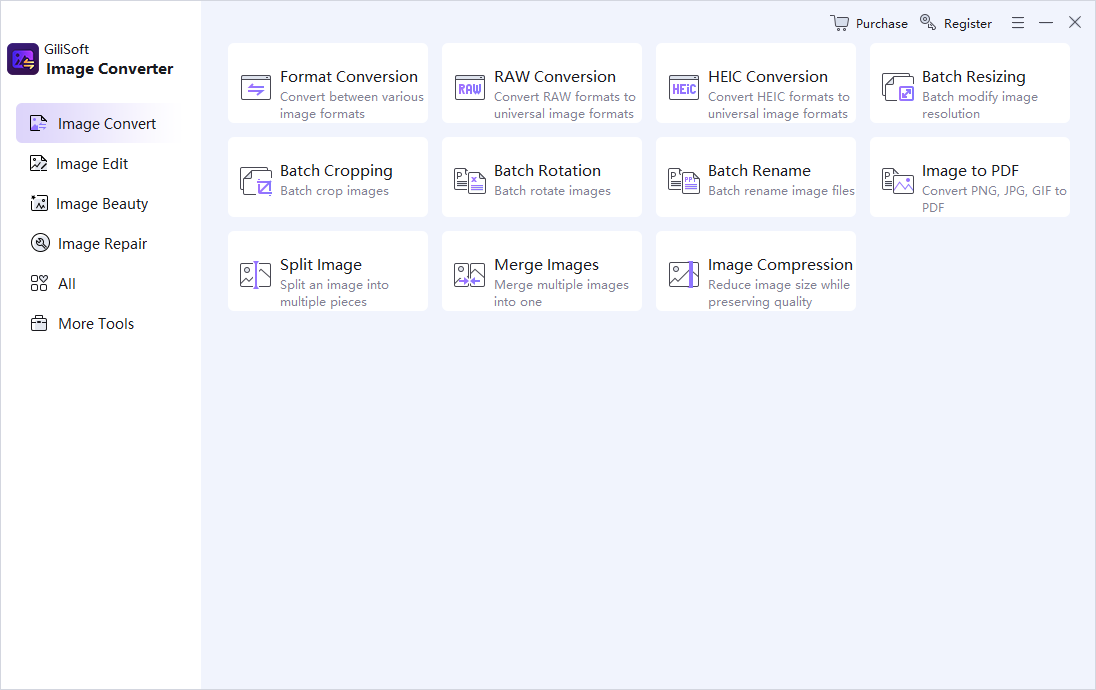The width and height of the screenshot is (1096, 690).
Task: Switch to Image Edit label
Action: pyautogui.click(x=92, y=164)
